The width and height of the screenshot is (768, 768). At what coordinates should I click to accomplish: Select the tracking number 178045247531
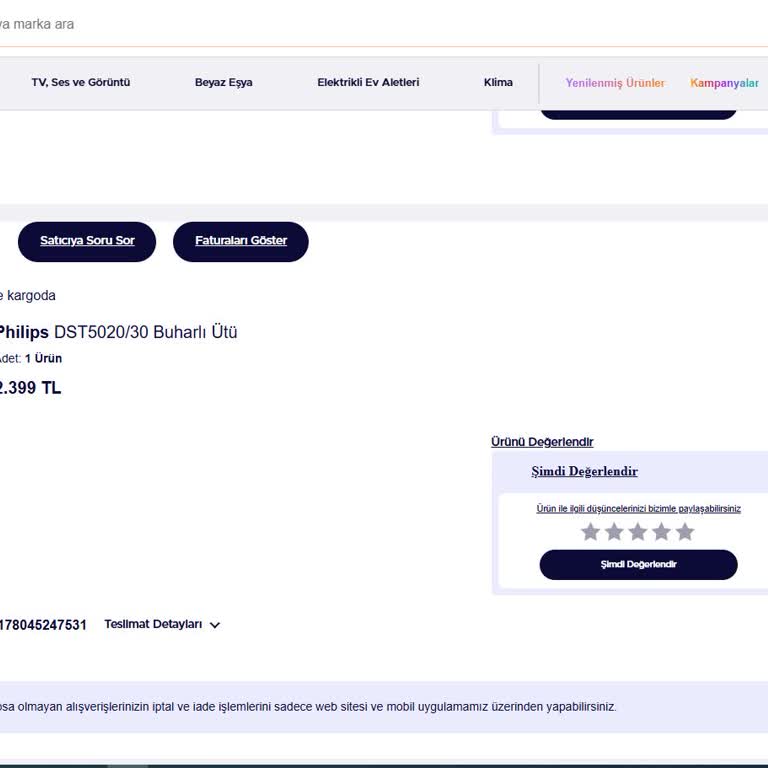click(43, 625)
